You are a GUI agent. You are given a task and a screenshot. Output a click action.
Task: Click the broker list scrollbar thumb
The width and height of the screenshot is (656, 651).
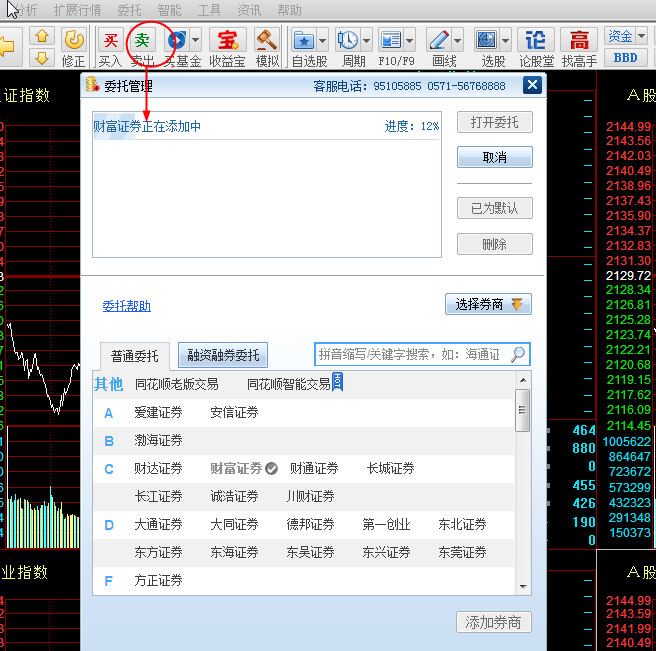click(522, 410)
